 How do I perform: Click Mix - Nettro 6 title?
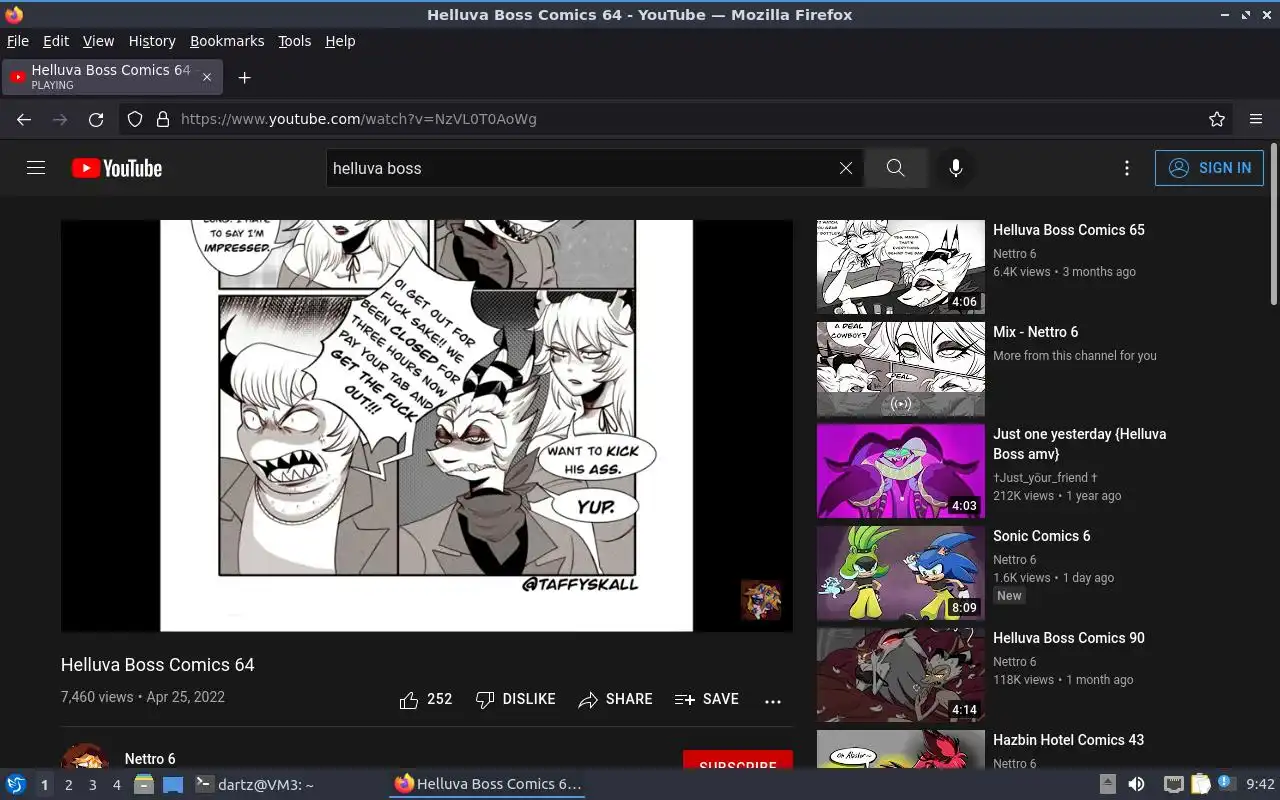click(x=1036, y=332)
